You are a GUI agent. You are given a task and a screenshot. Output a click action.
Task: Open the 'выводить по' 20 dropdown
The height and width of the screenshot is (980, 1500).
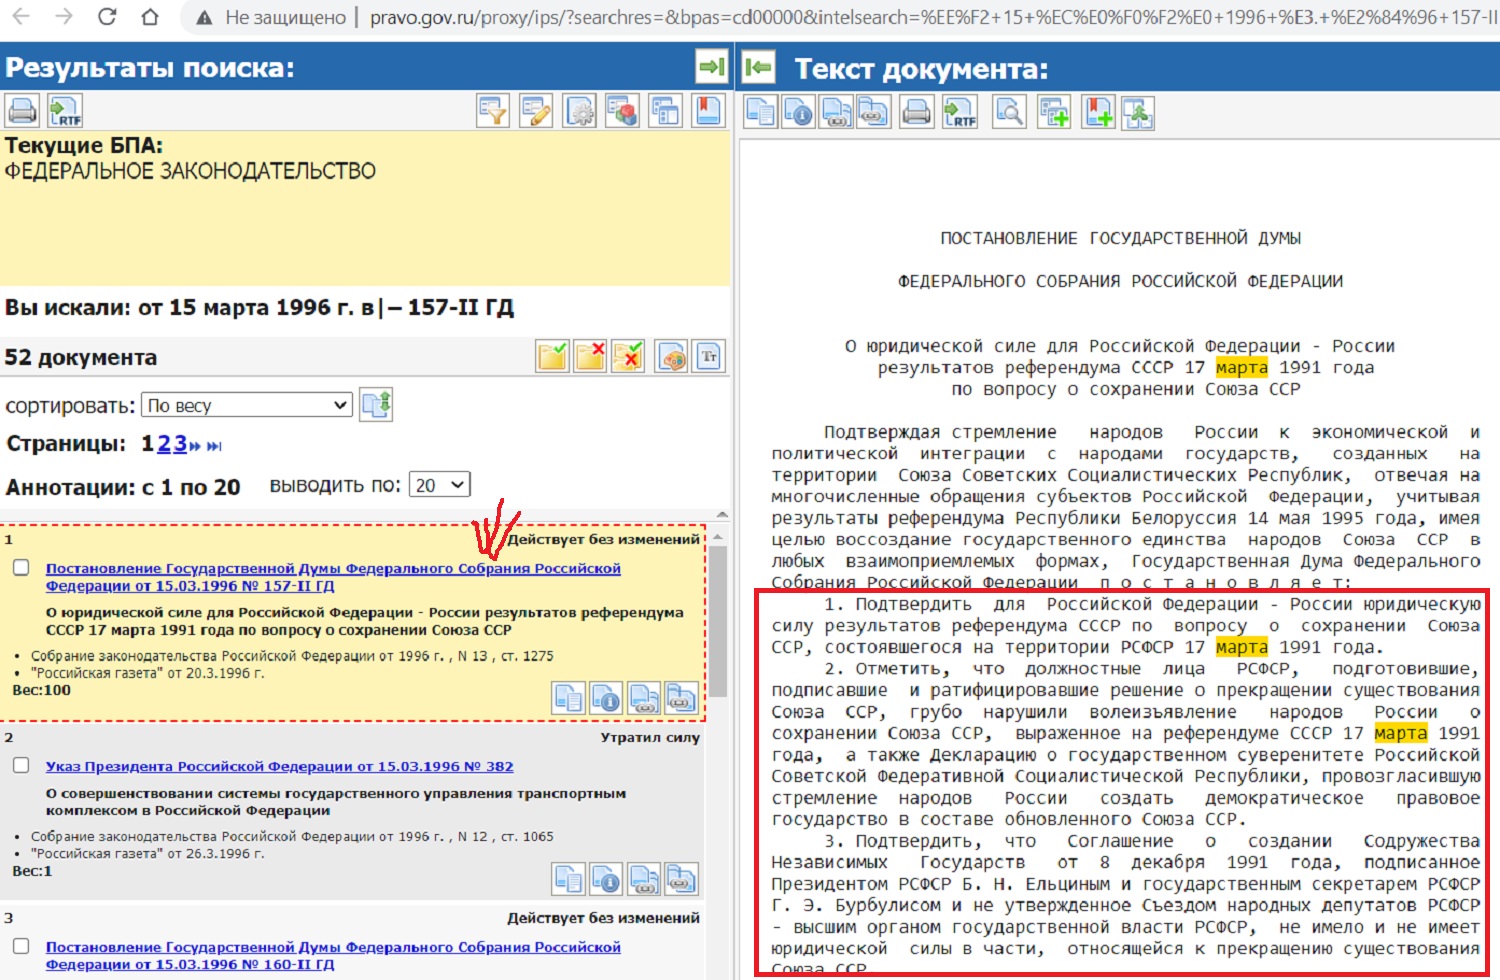point(439,485)
